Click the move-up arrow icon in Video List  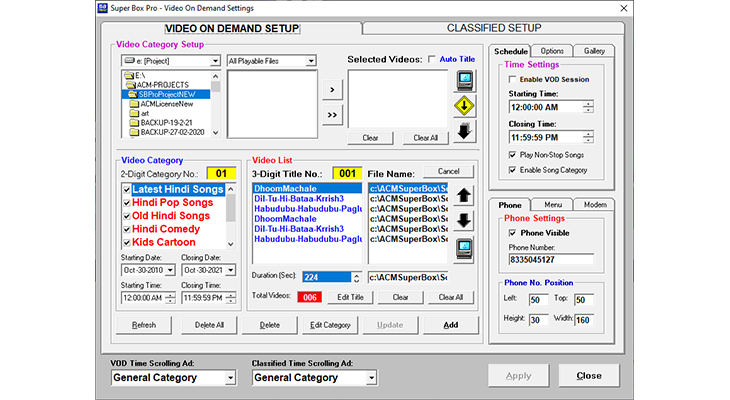click(x=464, y=196)
